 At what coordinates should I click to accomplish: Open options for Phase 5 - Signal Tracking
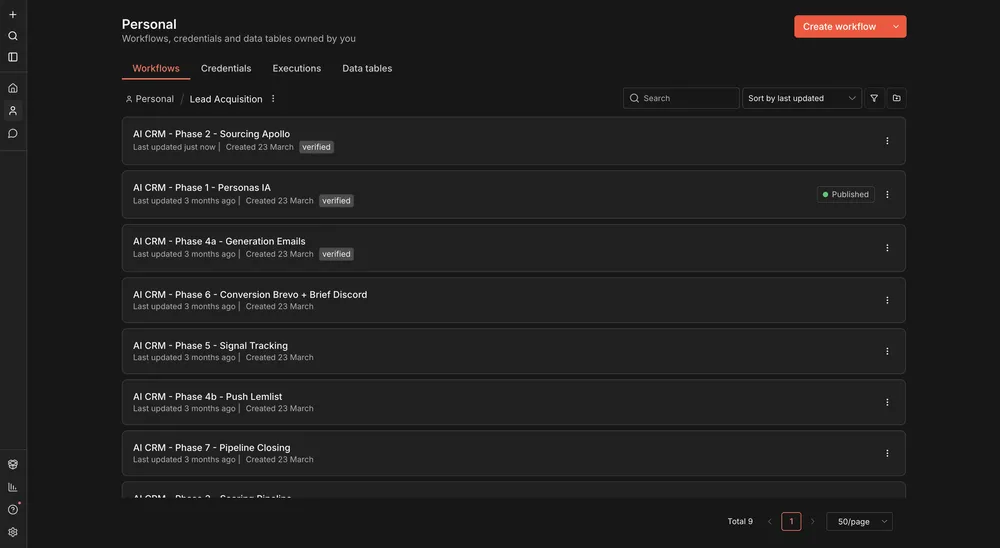(x=887, y=352)
